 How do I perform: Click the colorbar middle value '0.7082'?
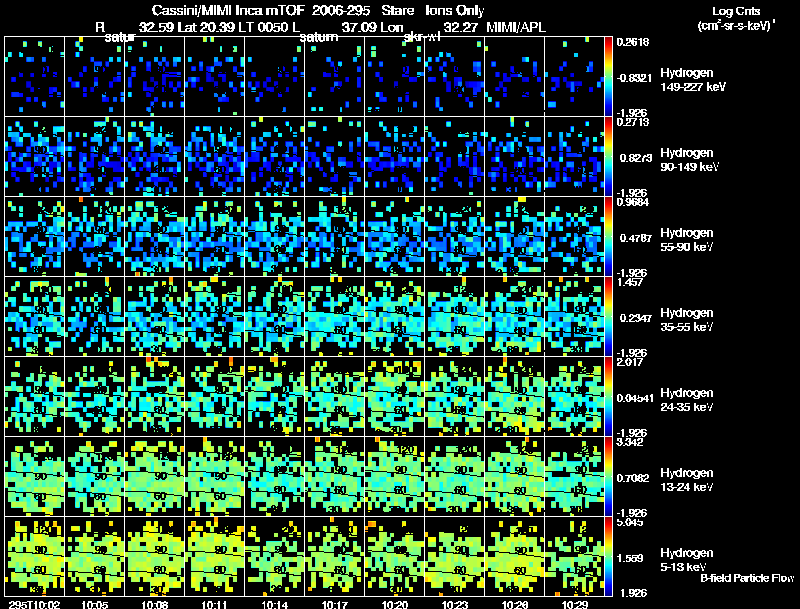633,478
